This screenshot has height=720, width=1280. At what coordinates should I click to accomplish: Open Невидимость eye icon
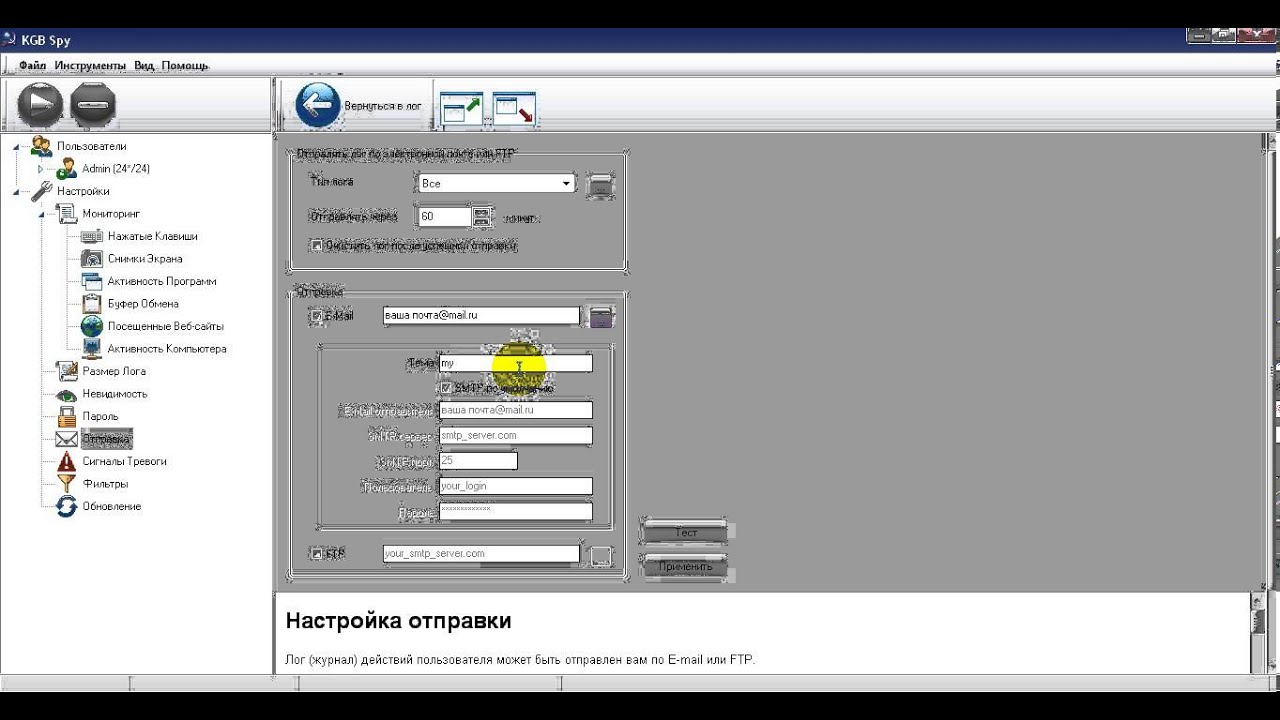(67, 394)
